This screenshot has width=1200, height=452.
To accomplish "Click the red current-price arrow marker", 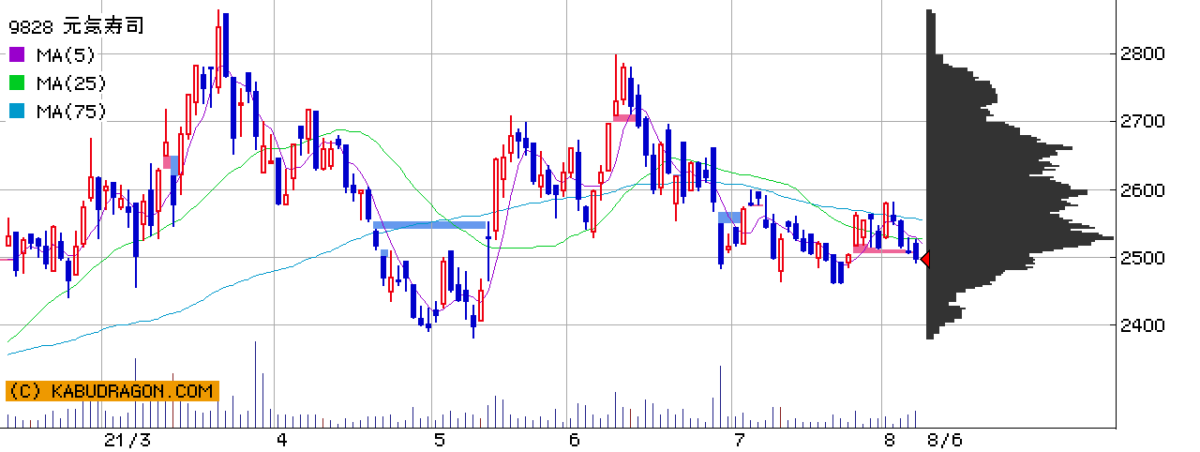I will point(925,260).
